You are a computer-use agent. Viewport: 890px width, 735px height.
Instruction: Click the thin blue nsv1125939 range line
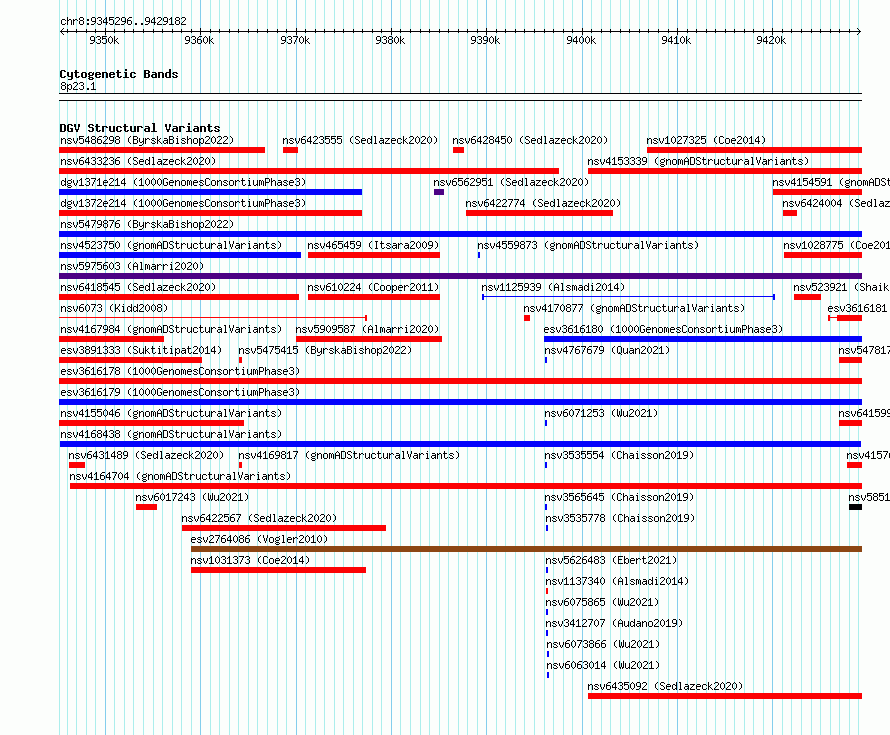click(x=628, y=297)
